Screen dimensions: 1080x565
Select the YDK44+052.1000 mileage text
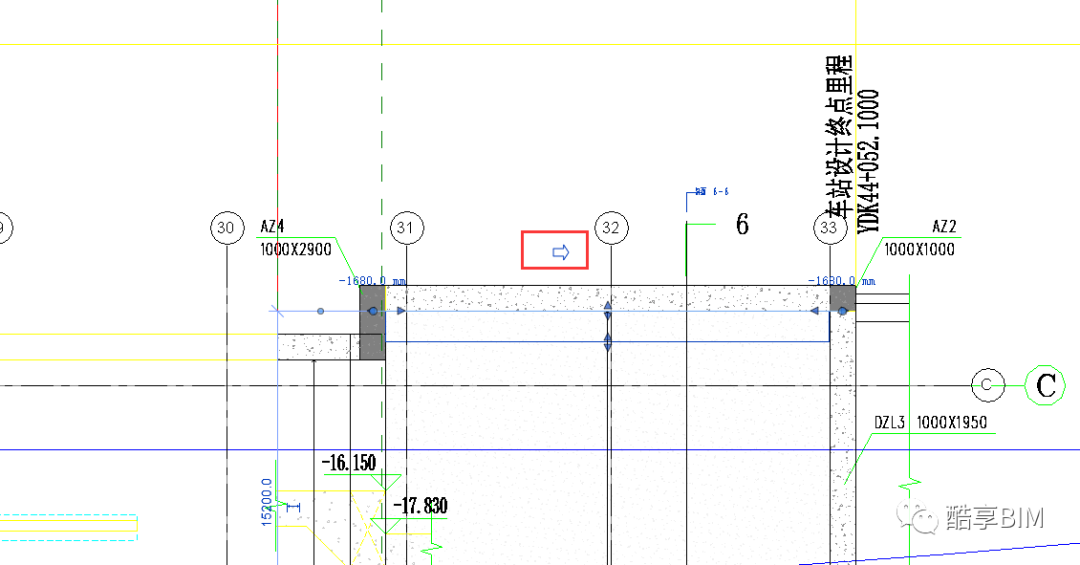tap(869, 161)
